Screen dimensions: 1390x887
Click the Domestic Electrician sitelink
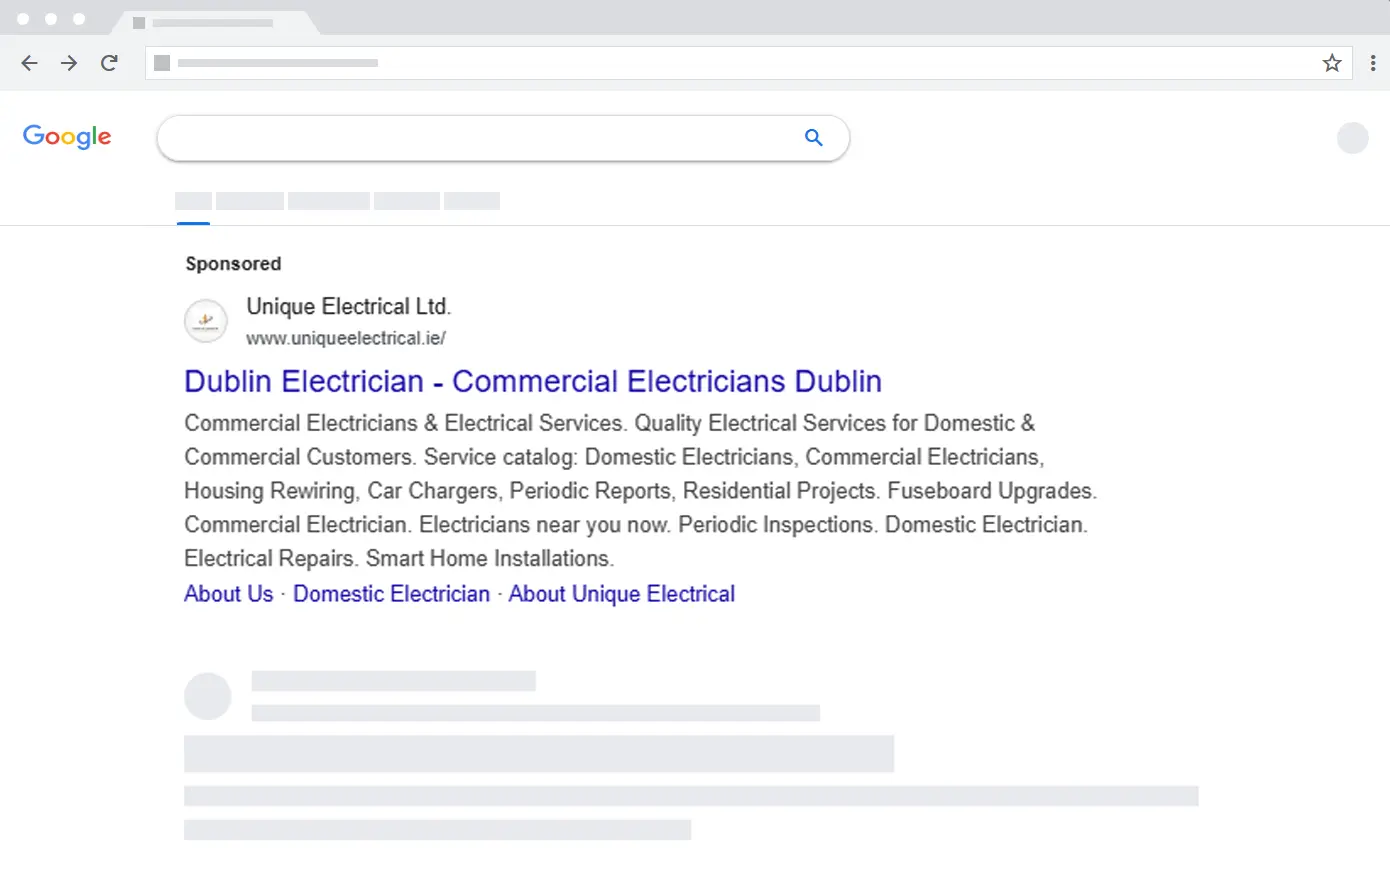pos(391,593)
